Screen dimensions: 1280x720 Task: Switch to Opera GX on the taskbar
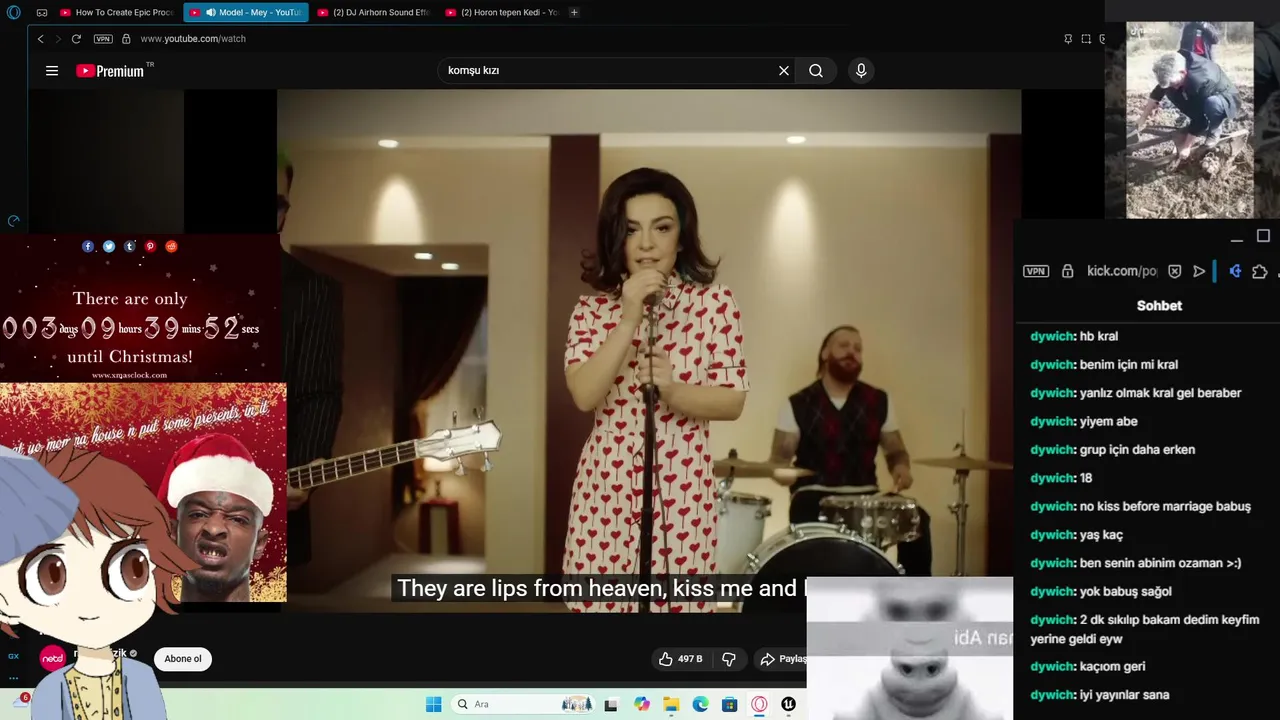click(759, 704)
